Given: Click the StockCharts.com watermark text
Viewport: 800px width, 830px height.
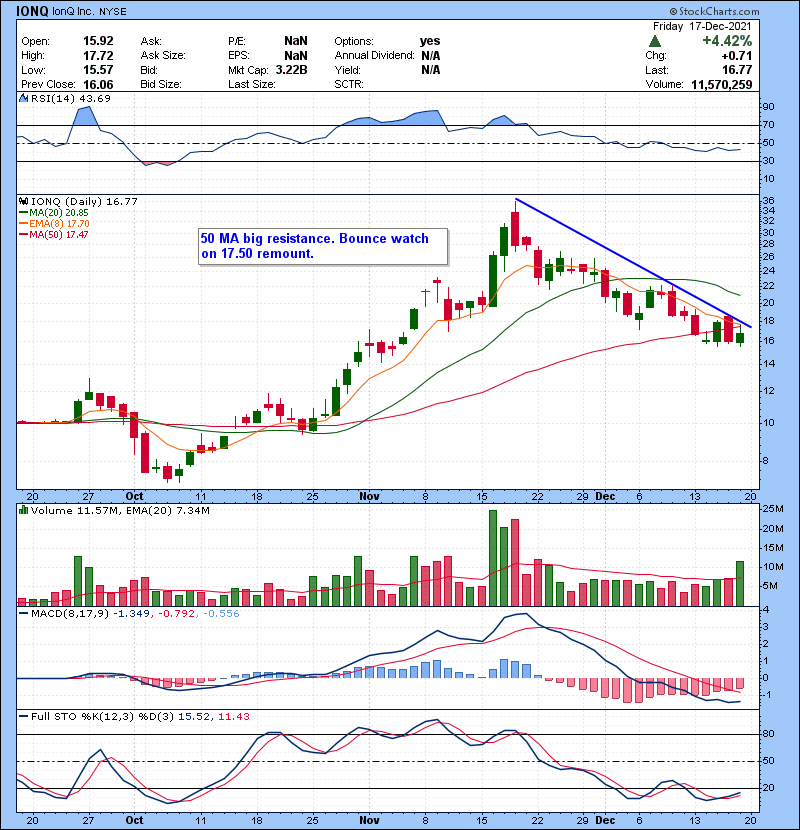Looking at the screenshot, I should point(715,11).
